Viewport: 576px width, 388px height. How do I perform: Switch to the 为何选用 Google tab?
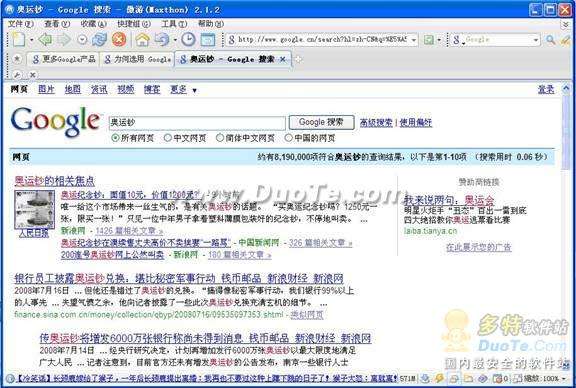[x=137, y=59]
